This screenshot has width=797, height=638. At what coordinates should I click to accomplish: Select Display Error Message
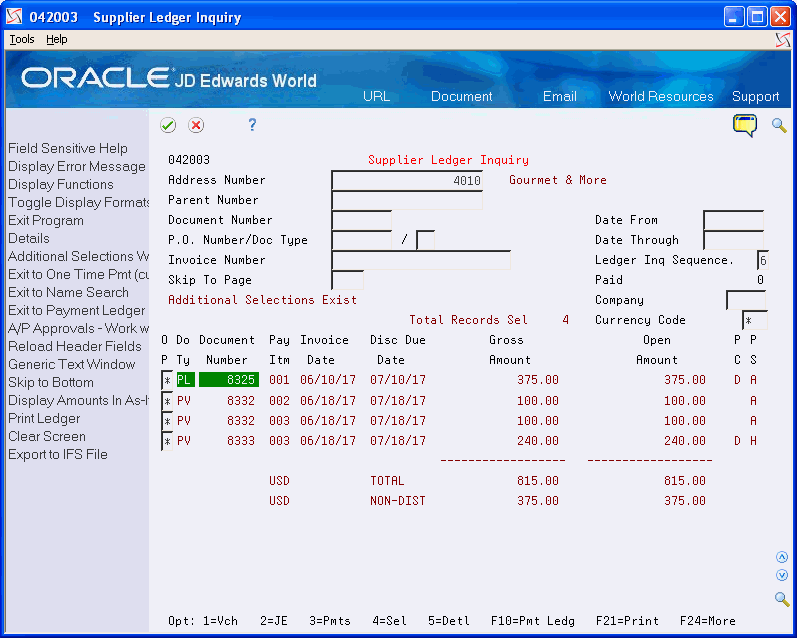click(x=77, y=166)
